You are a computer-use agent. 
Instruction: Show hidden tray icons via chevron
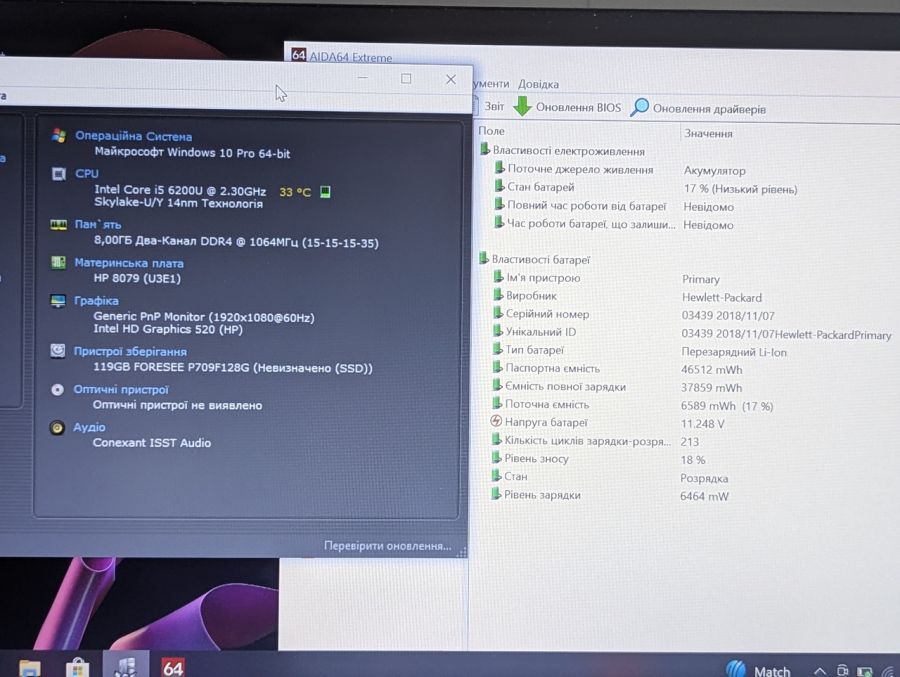pos(820,671)
